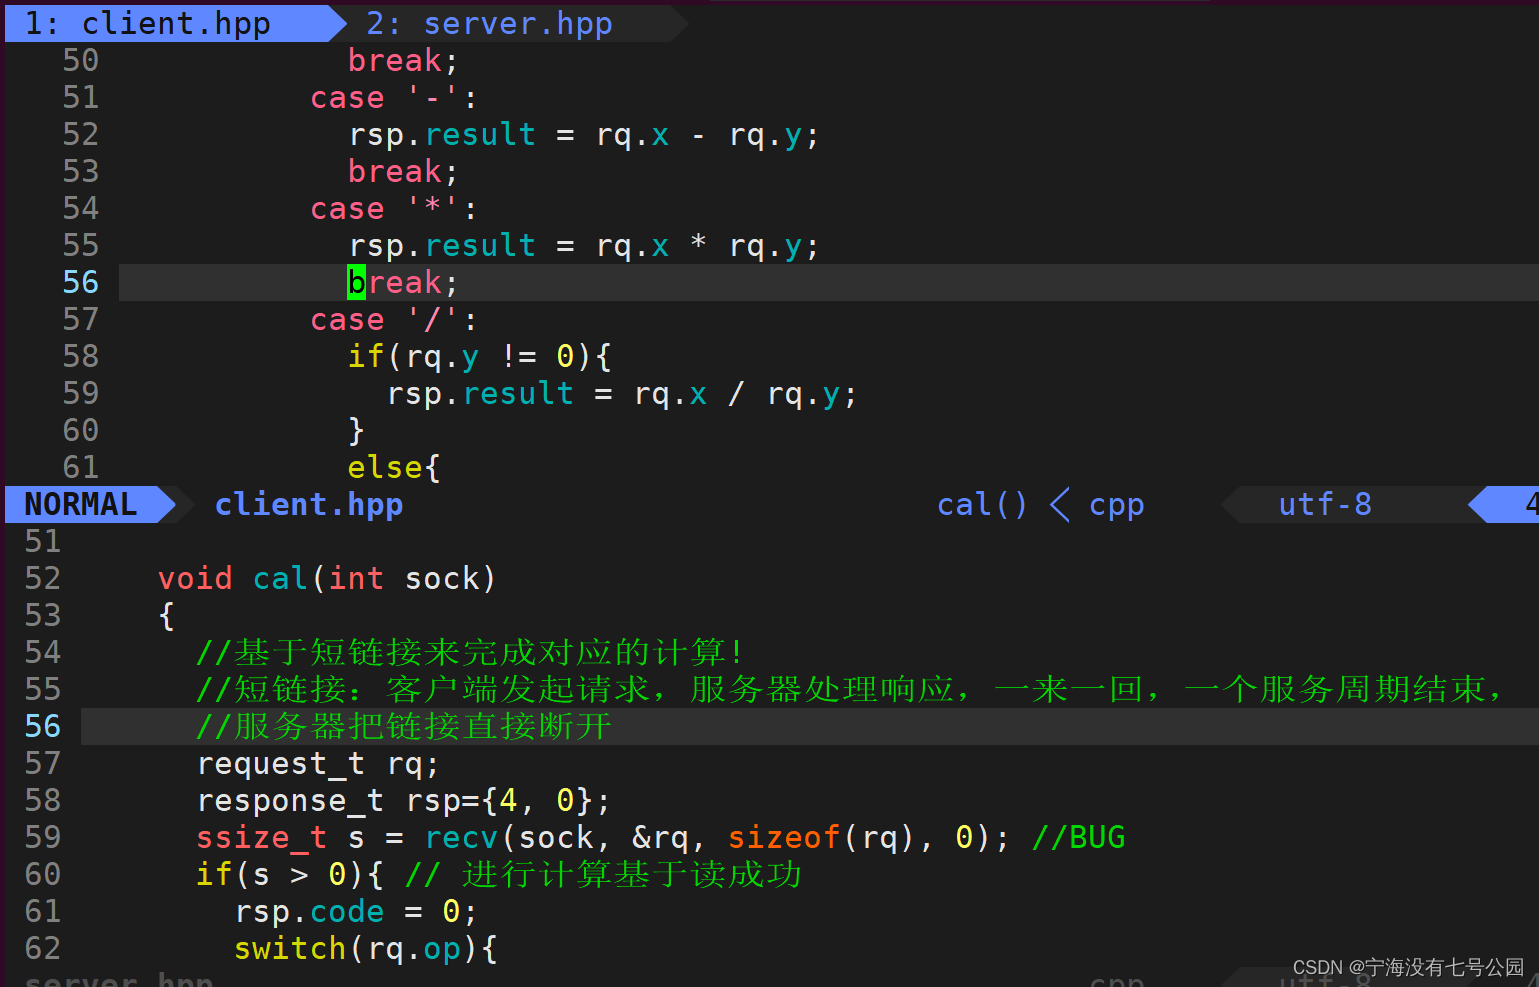This screenshot has width=1539, height=987.
Task: Click the cpp filetype in status line
Action: coord(1116,504)
